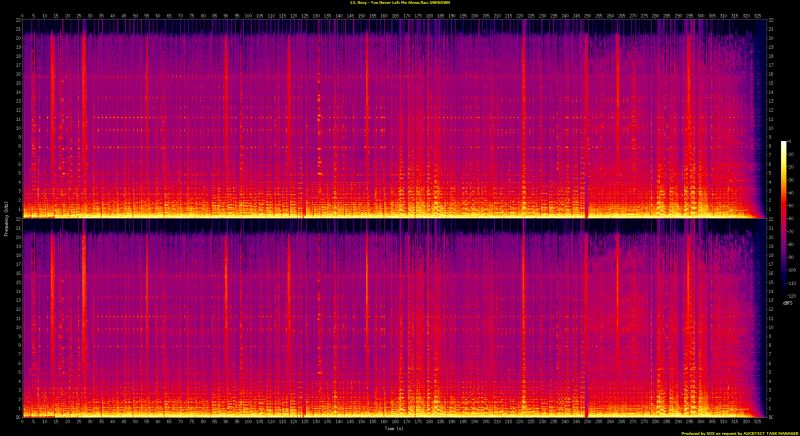Screen dimensions: 800x436
Task: Click the 22 kHz label at top left
Action: (18, 22)
